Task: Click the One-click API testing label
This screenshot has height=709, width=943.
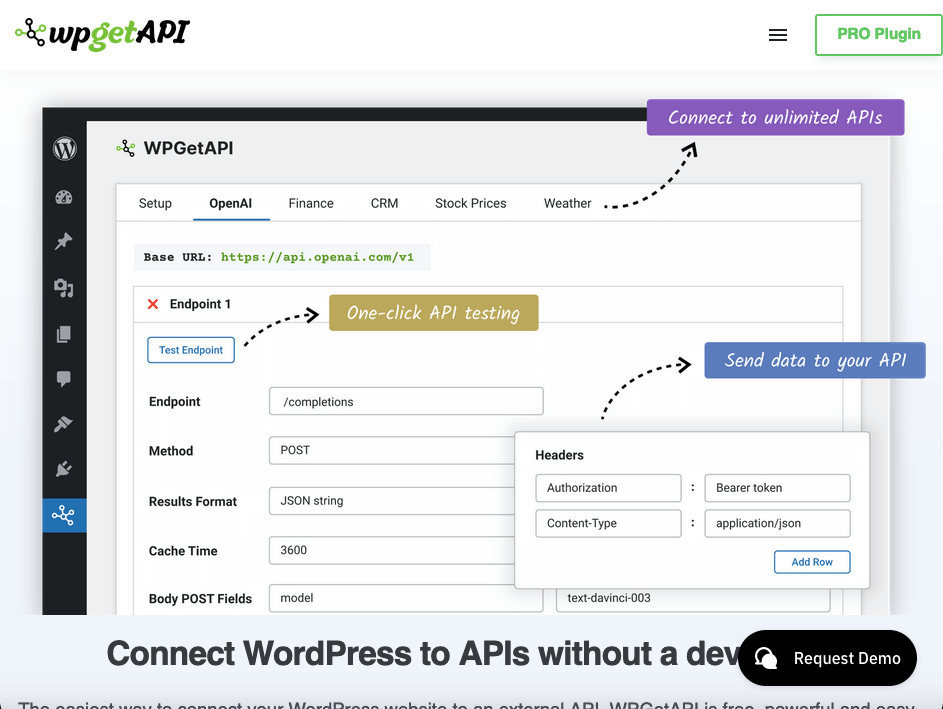Action: (x=434, y=313)
